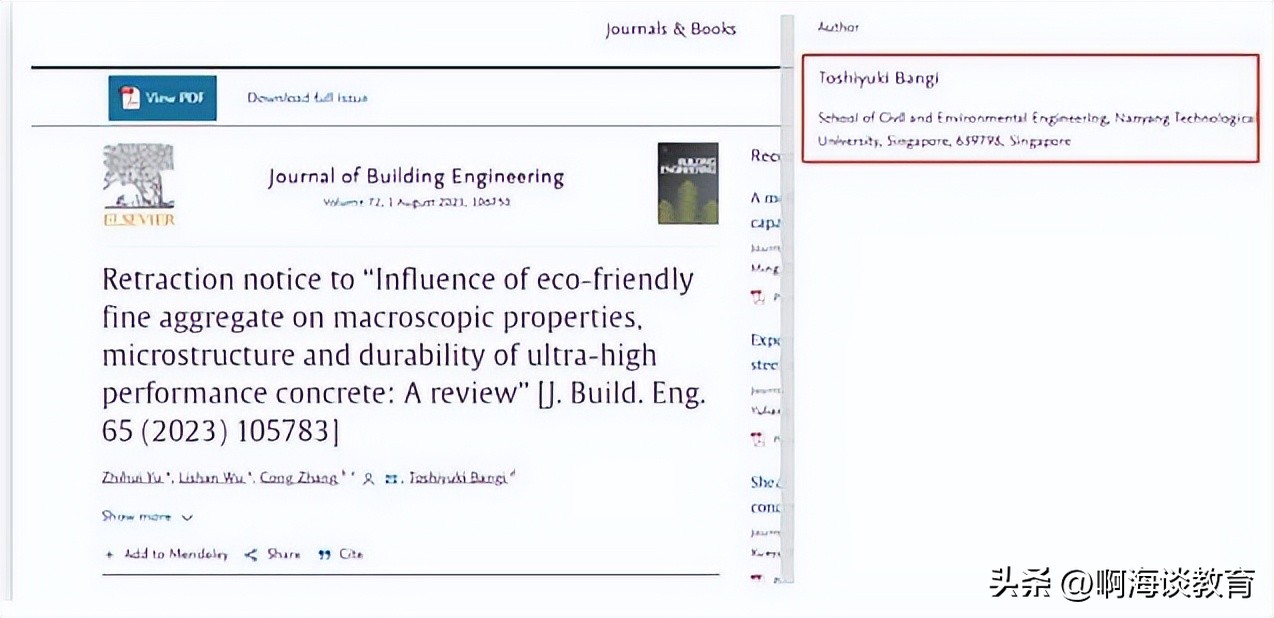
Task: Click the Share button
Action: click(272, 554)
